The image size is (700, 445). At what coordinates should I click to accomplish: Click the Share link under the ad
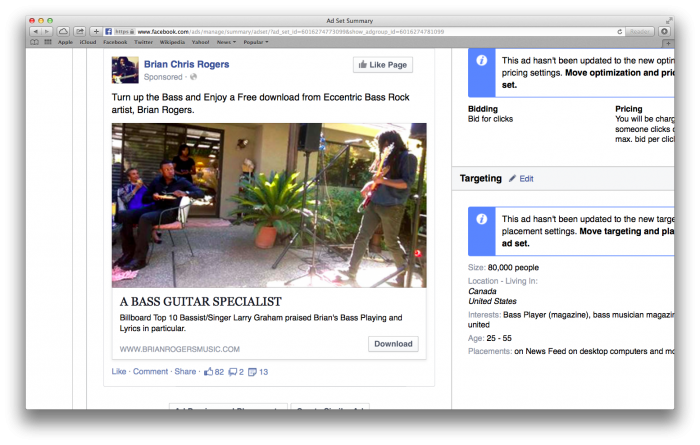185,371
